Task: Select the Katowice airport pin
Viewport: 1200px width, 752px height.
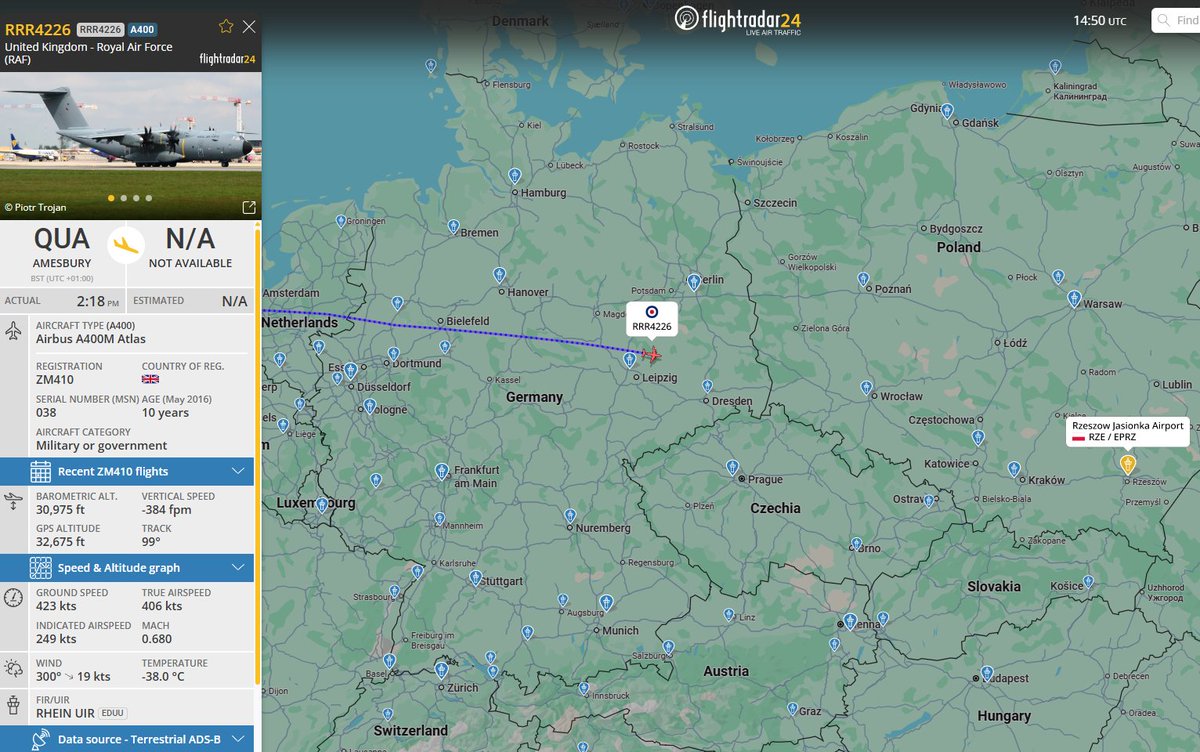Action: [978, 437]
